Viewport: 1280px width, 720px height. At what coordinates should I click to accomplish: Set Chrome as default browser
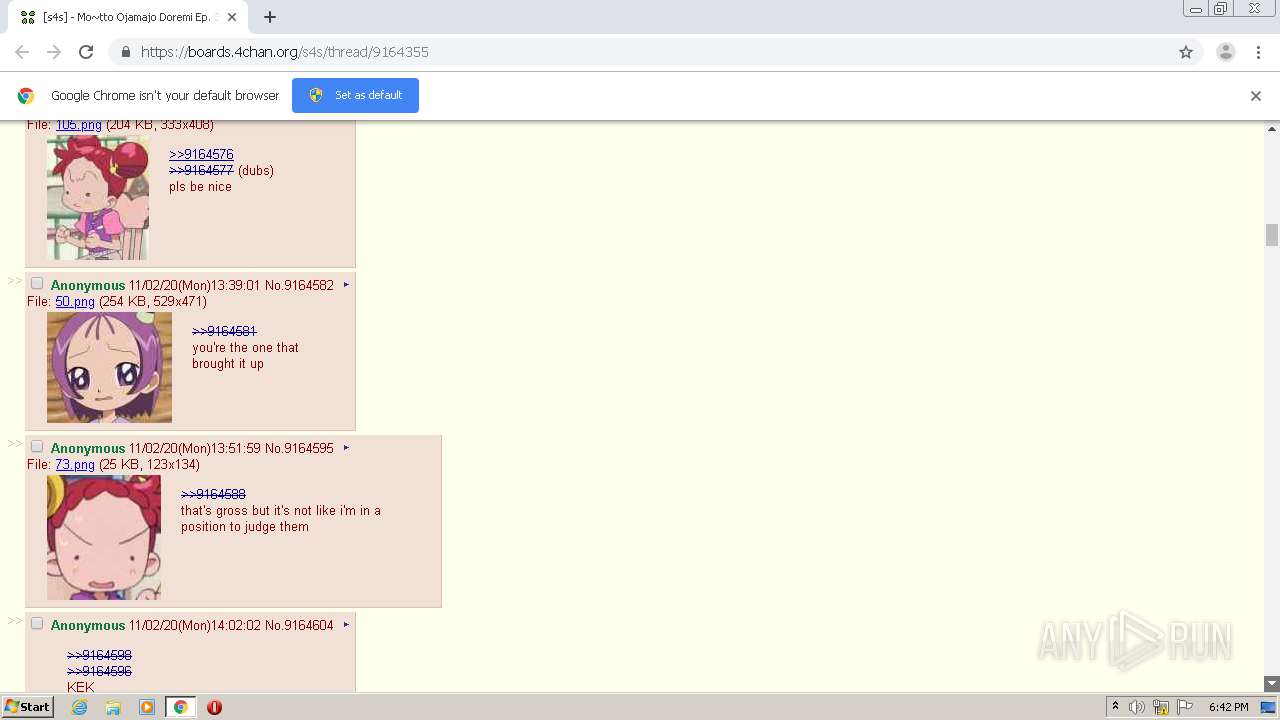(x=355, y=95)
